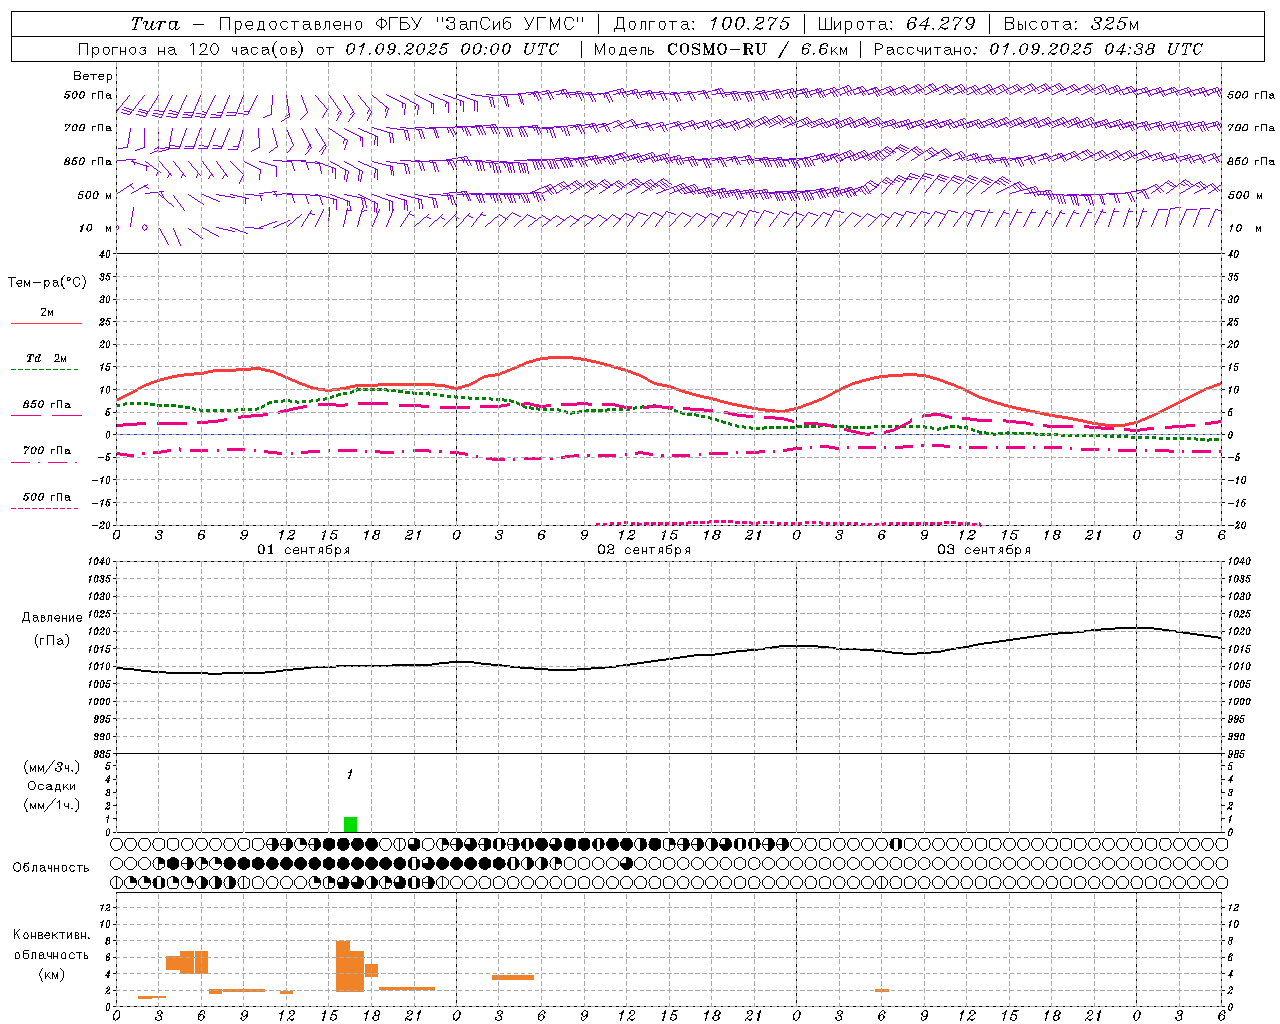Click the "(мм/1ч.)" precipitation unit label
This screenshot has width=1280, height=1024.
(x=52, y=805)
